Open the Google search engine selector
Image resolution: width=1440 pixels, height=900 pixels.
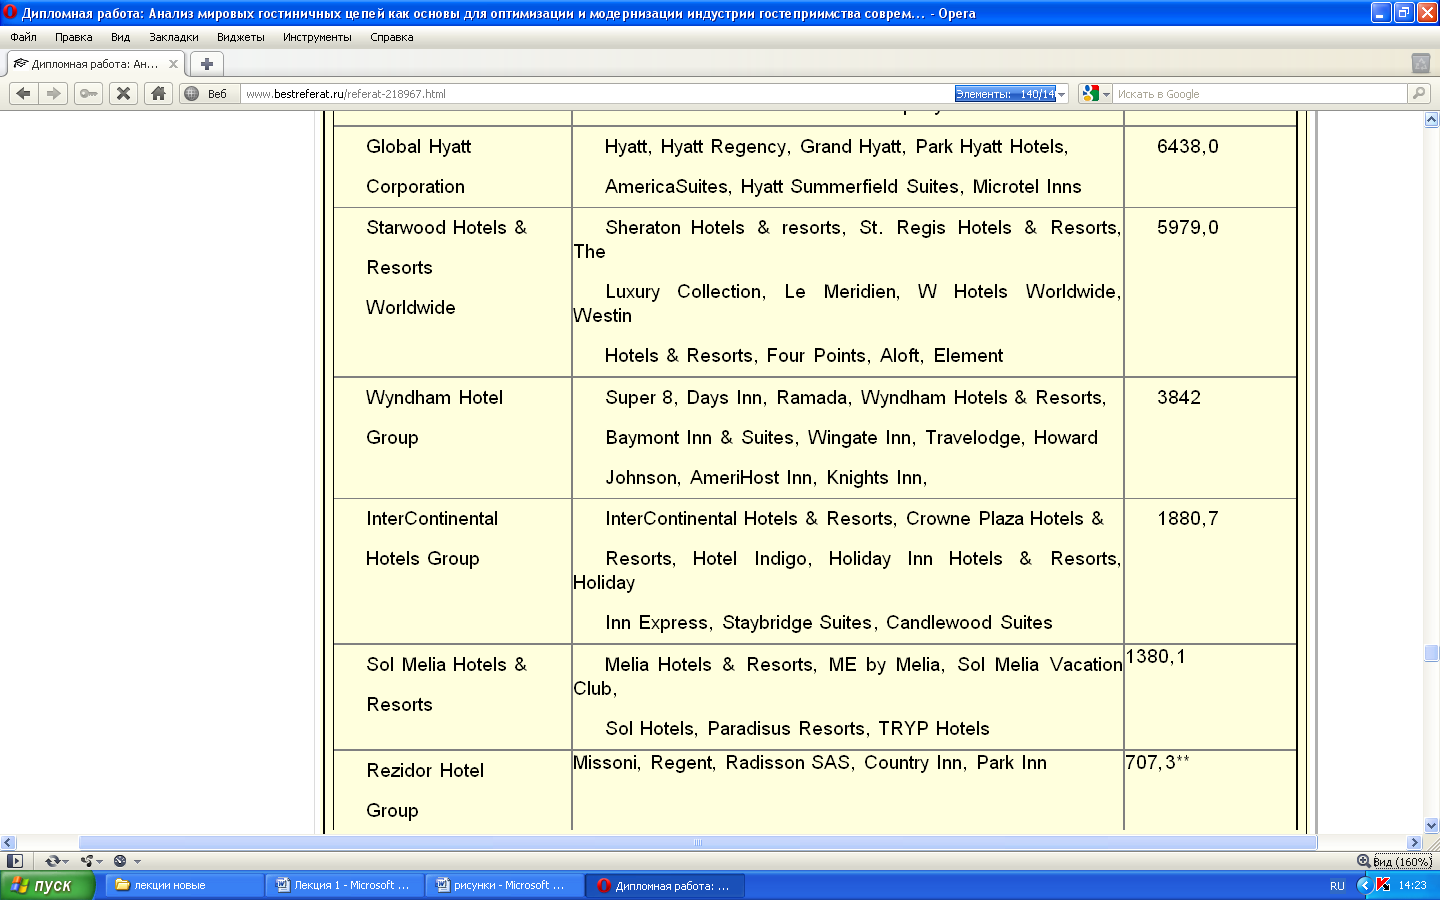click(x=1095, y=93)
